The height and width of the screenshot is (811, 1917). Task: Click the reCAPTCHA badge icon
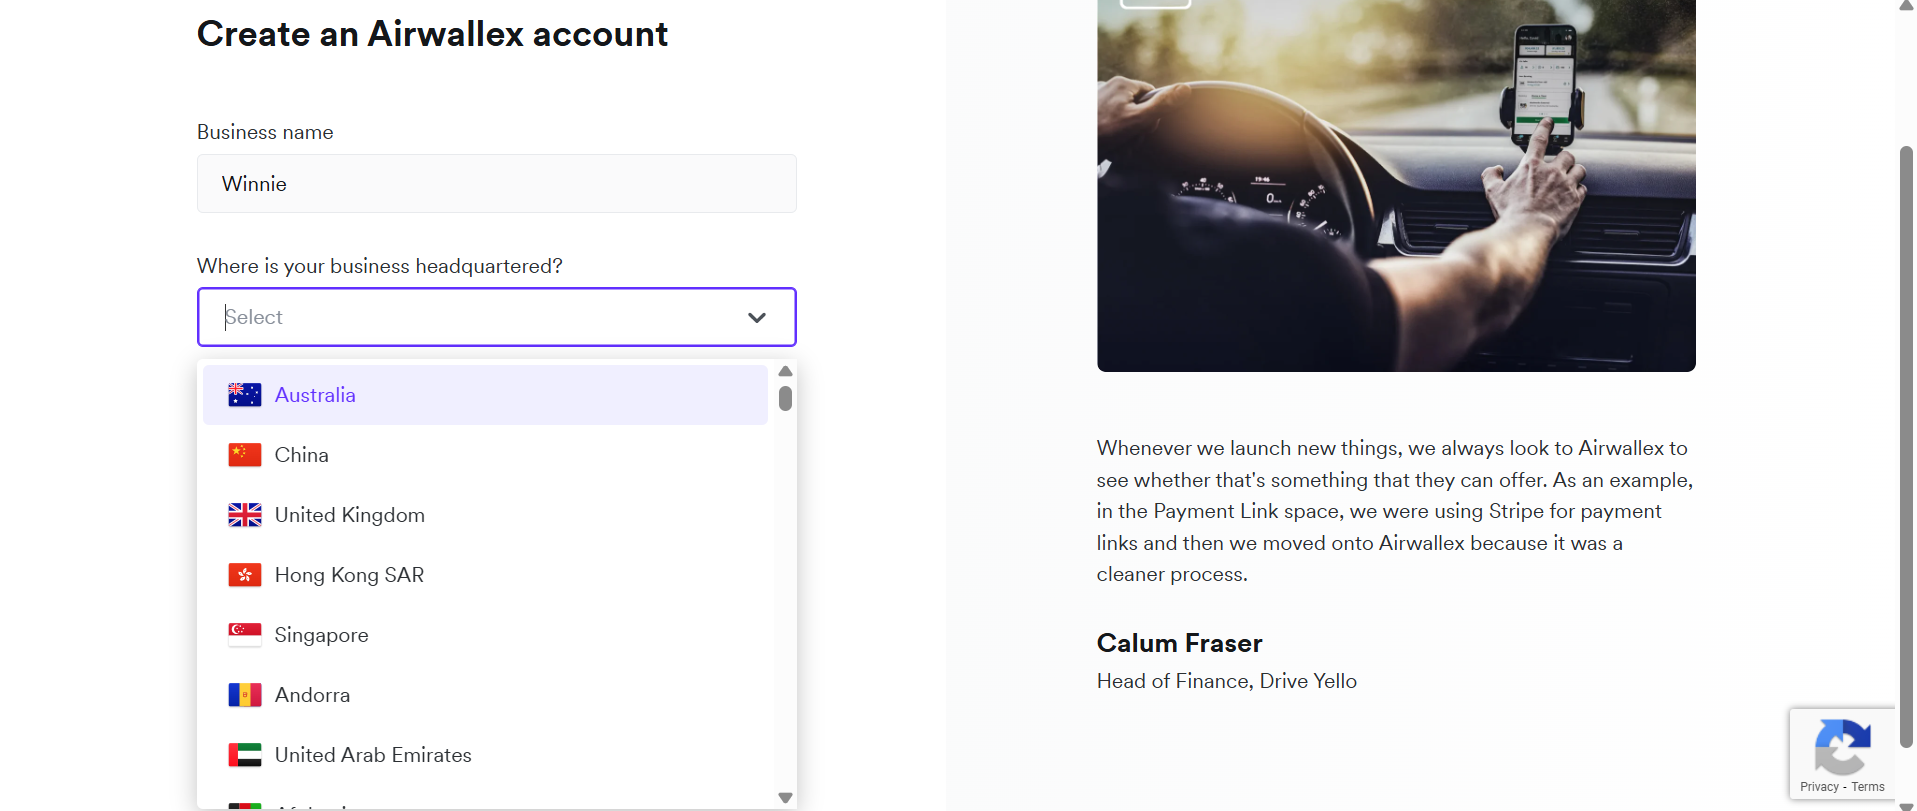click(1842, 746)
